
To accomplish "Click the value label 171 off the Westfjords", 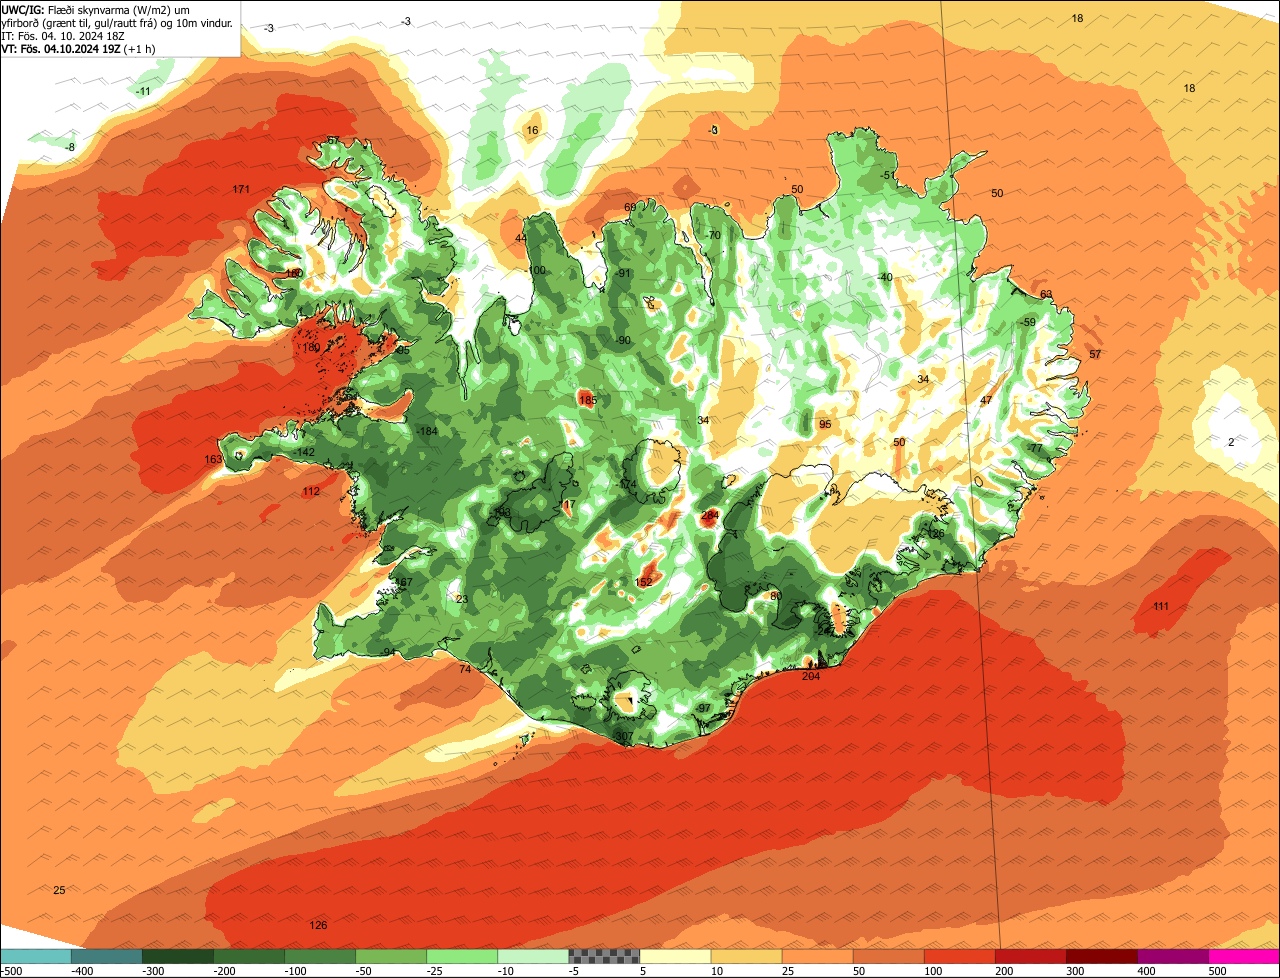I will (x=241, y=189).
